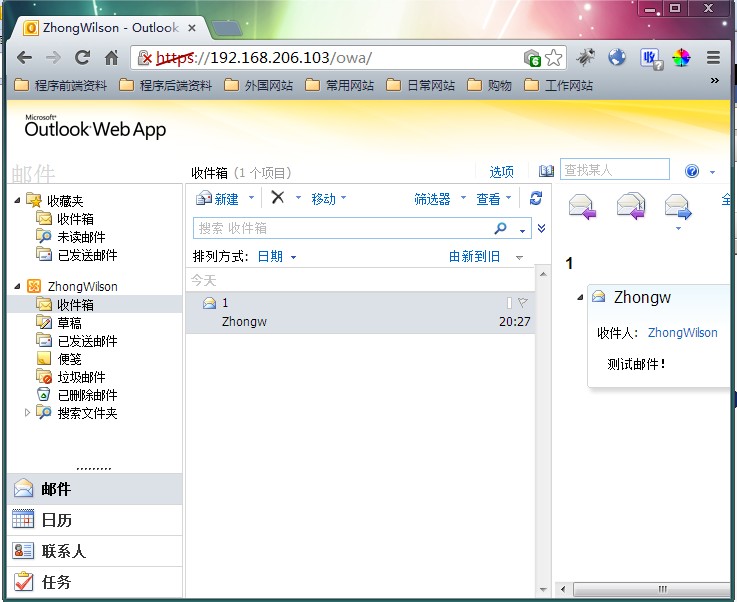This screenshot has height=602, width=737.
Task: Delete the message with the X icon
Action: click(278, 197)
